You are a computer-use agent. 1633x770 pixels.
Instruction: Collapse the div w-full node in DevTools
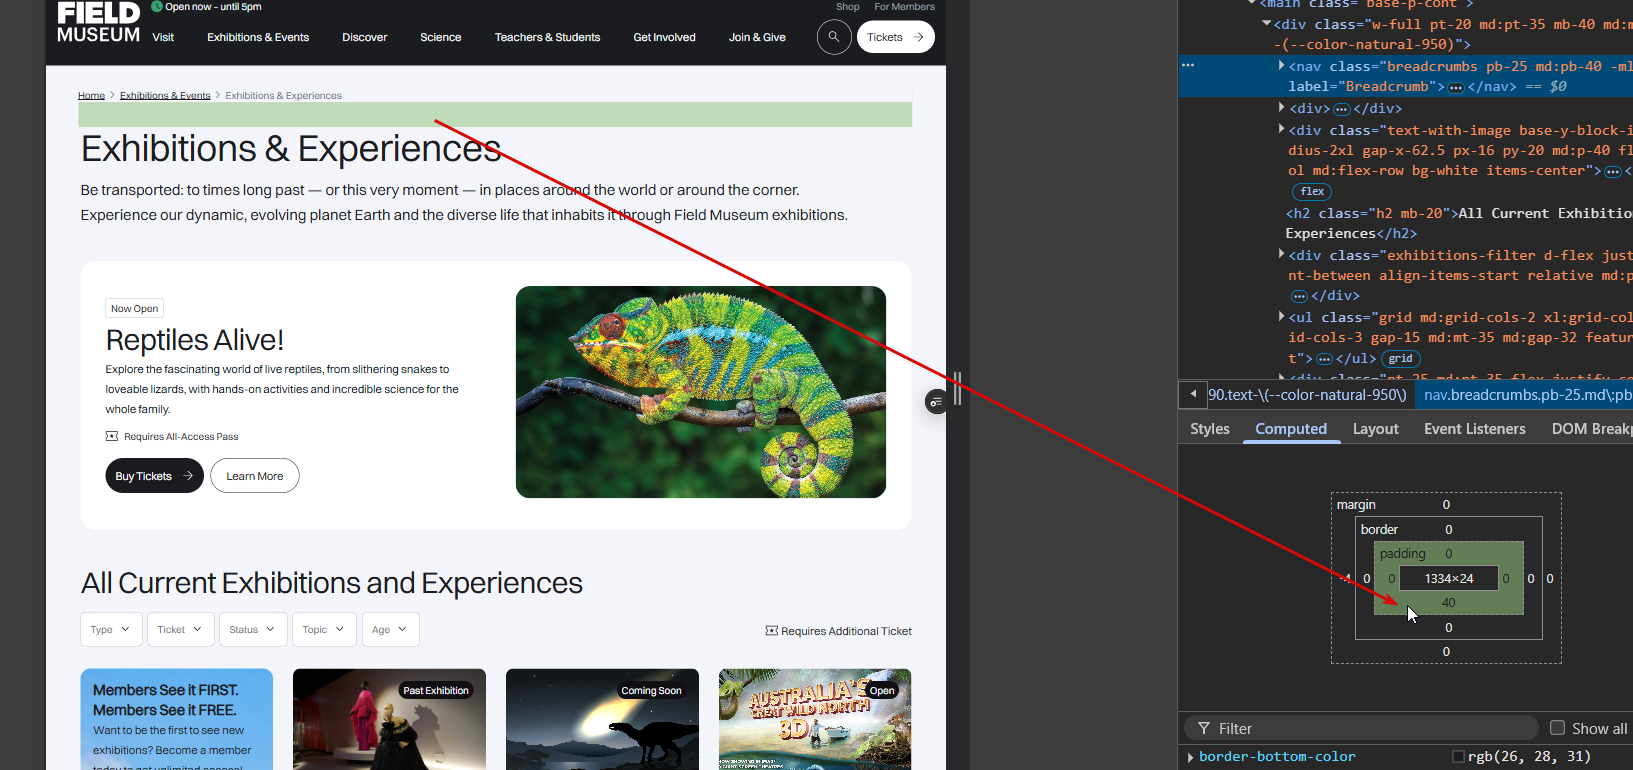(x=1267, y=23)
